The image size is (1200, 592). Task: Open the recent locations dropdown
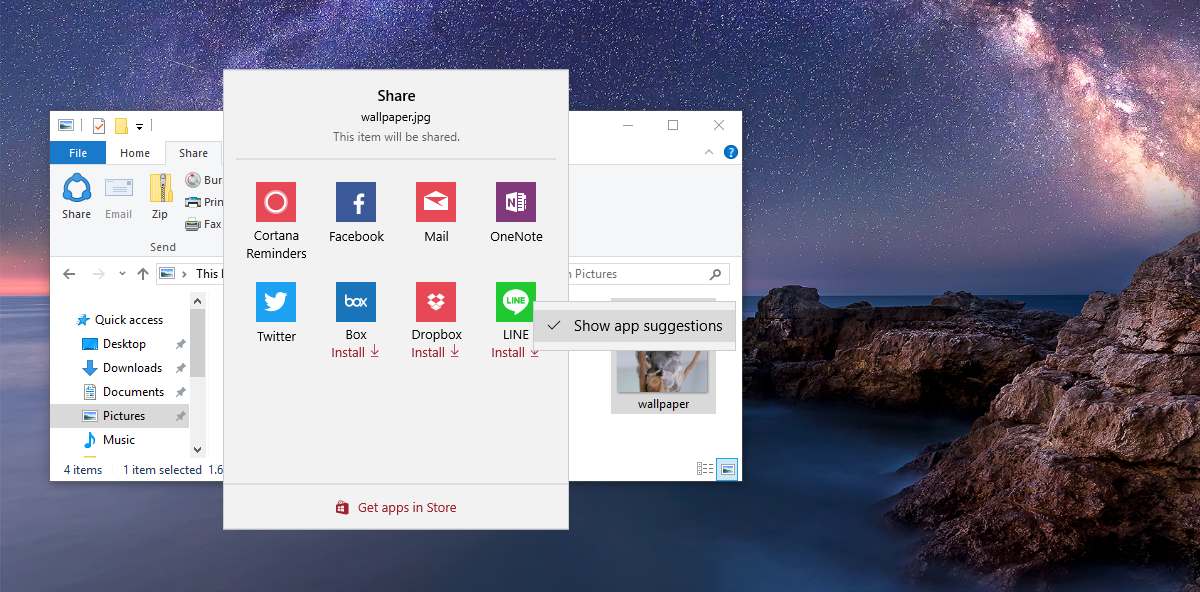[122, 274]
